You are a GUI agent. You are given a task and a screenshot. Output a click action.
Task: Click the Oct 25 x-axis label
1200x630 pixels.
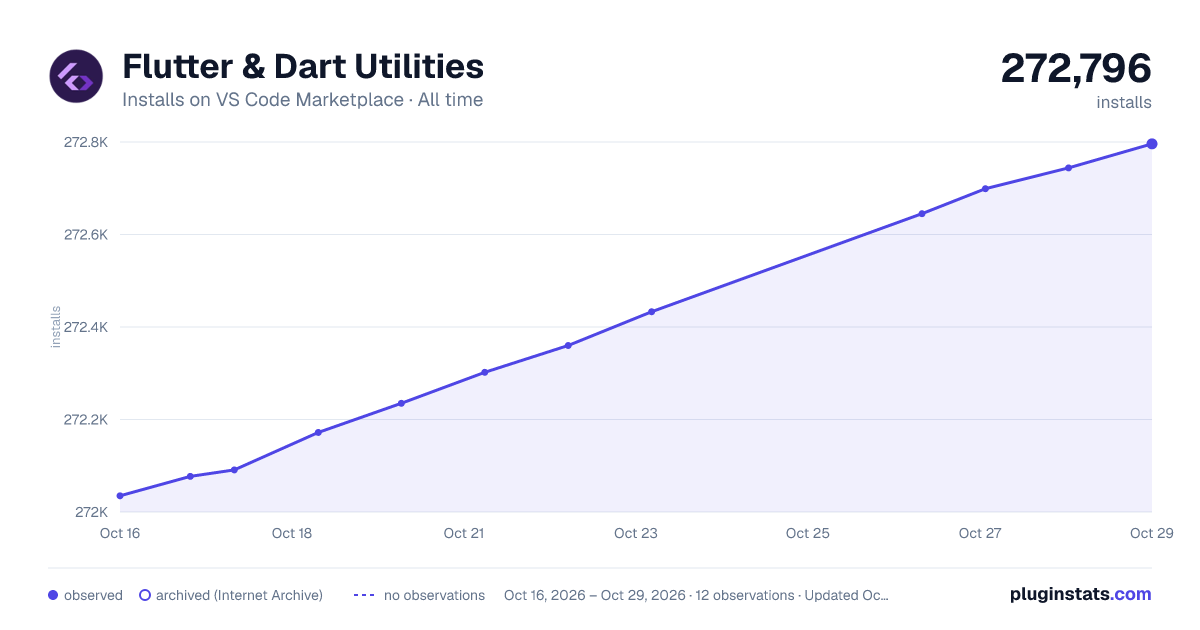pyautogui.click(x=808, y=533)
